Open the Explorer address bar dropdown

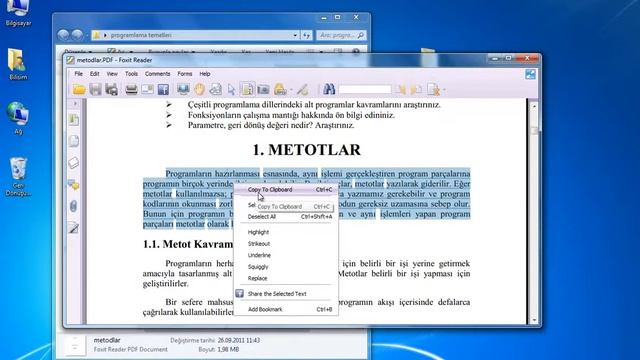click(x=295, y=36)
